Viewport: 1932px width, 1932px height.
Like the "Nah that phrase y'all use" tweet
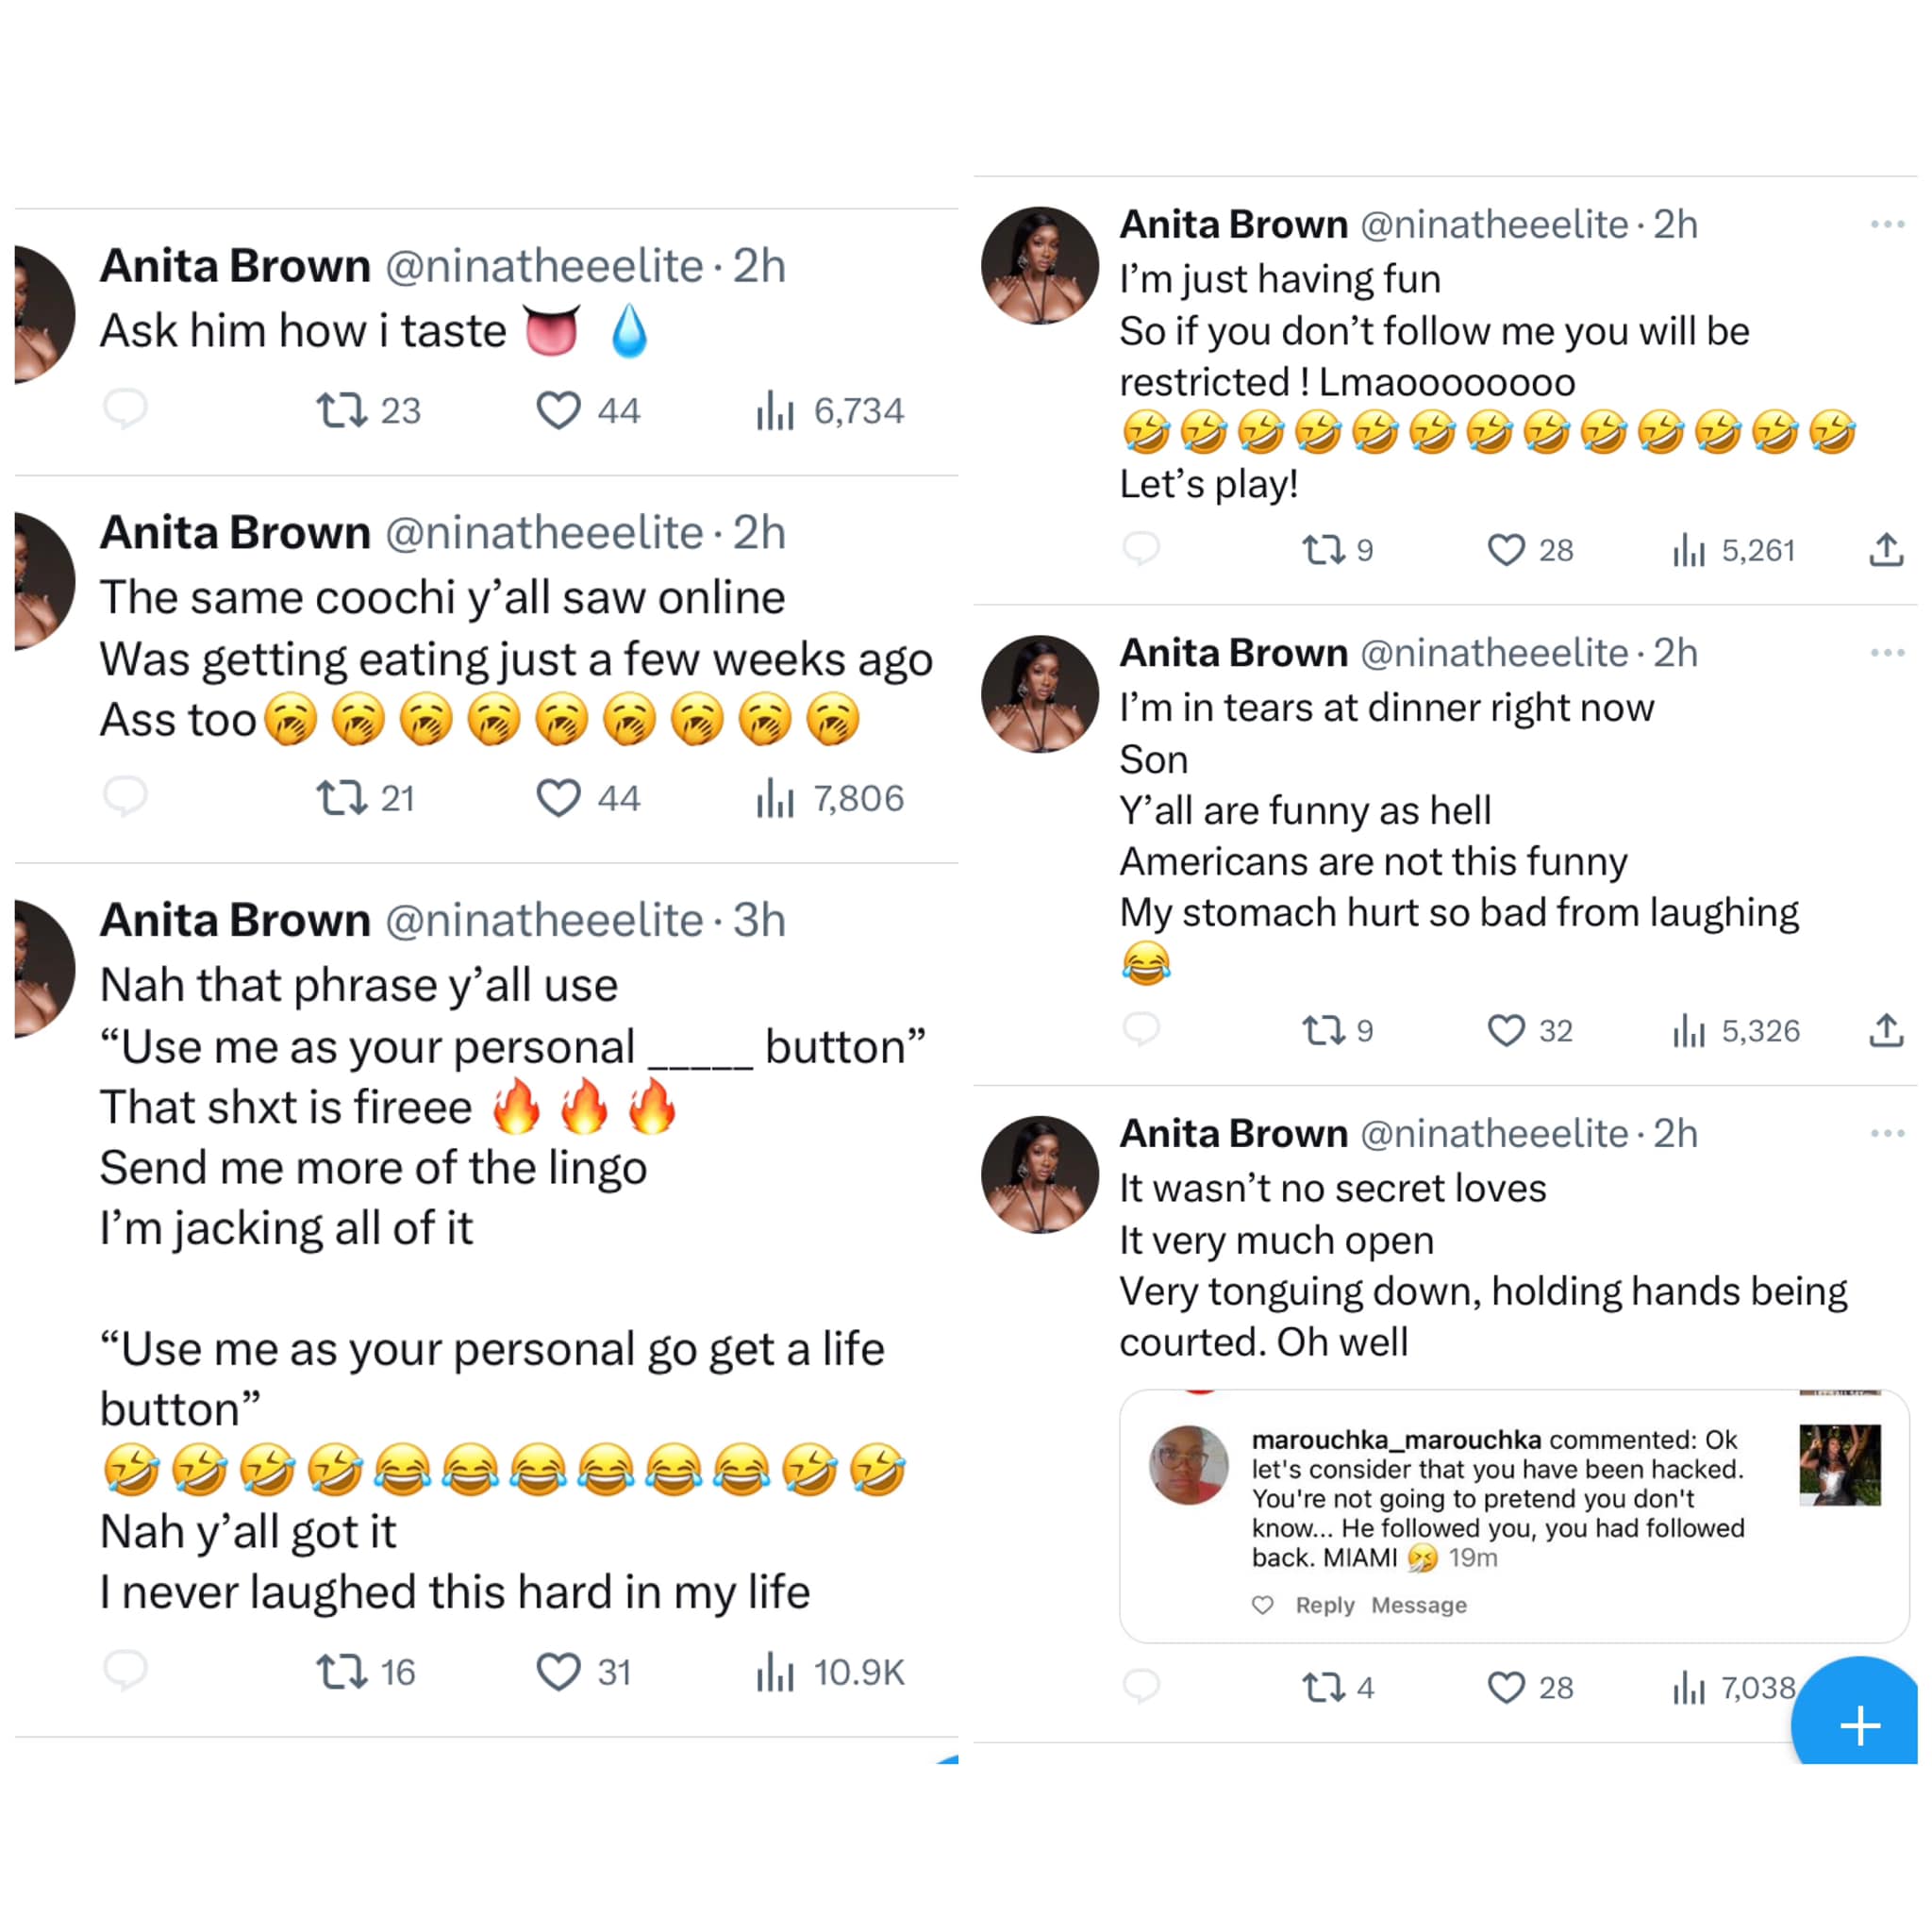(x=558, y=1671)
